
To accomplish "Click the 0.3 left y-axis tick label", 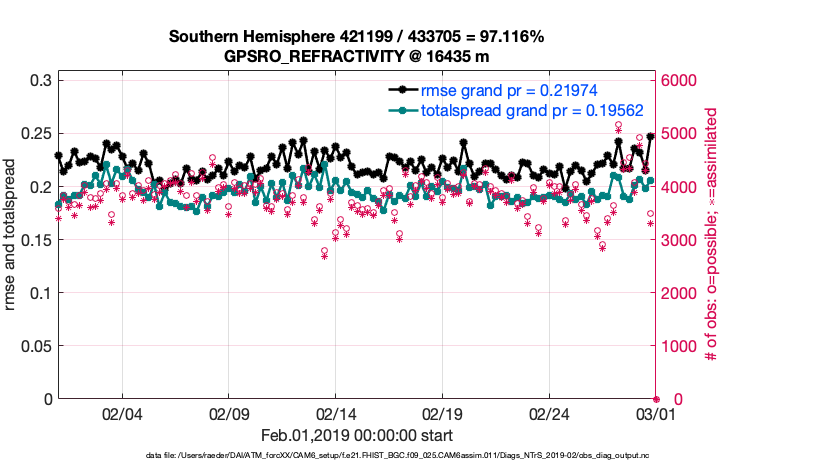I will [41, 80].
